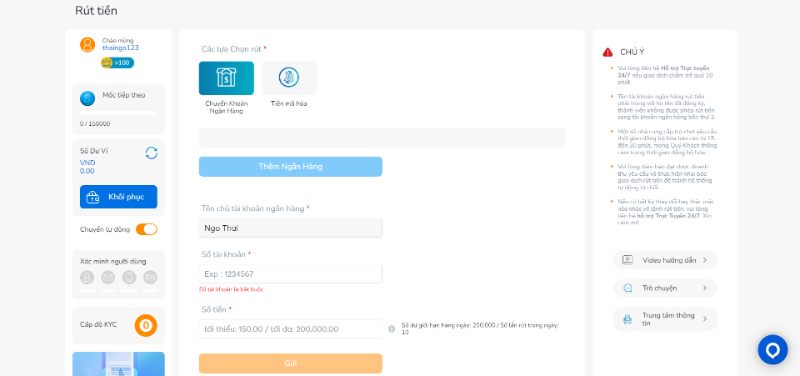Open the Video hướng dẫn link
Image resolution: width=800 pixels, height=376 pixels.
pyautogui.click(x=665, y=260)
